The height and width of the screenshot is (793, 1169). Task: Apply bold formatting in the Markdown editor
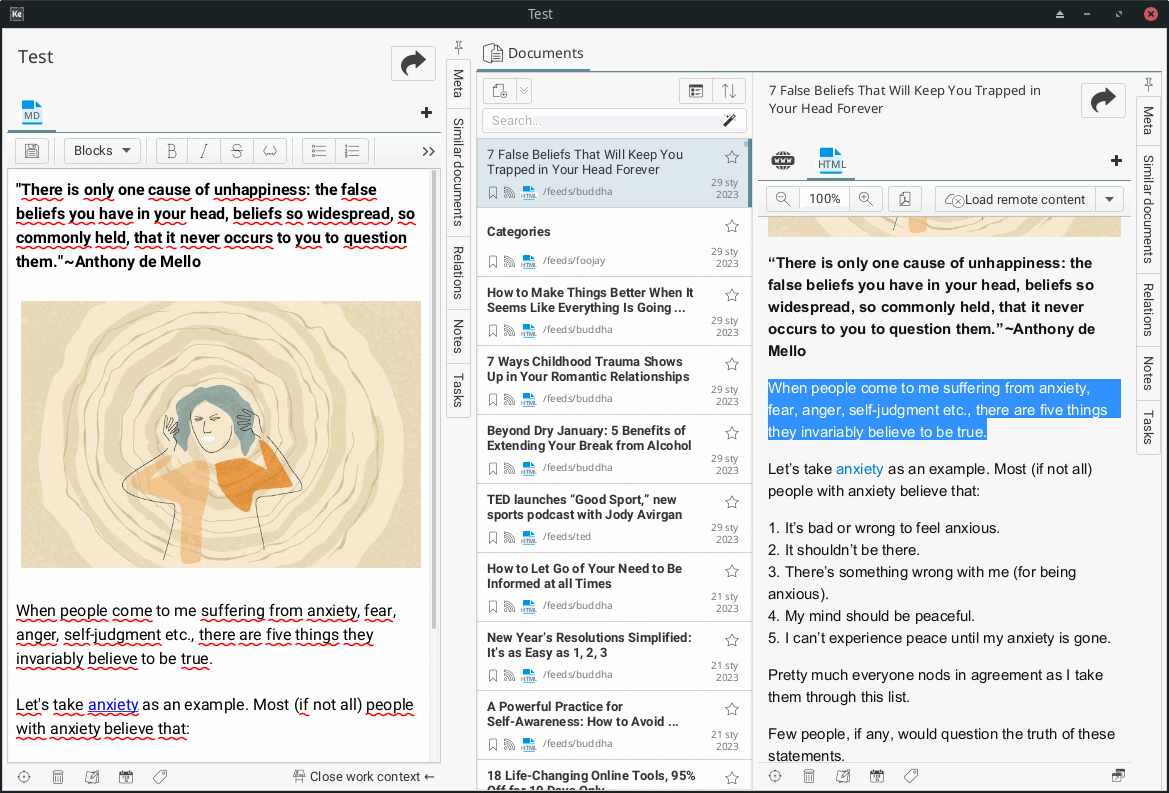172,151
